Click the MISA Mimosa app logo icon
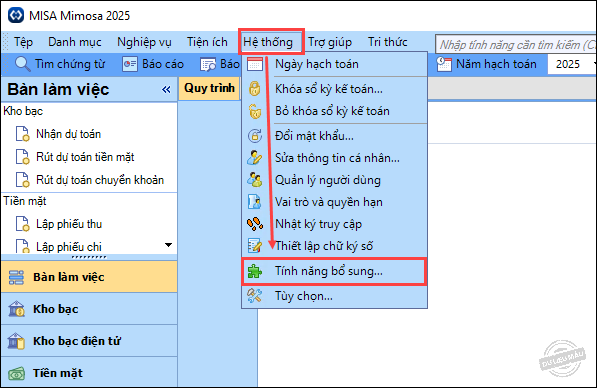Image resolution: width=597 pixels, height=388 pixels. (x=16, y=15)
